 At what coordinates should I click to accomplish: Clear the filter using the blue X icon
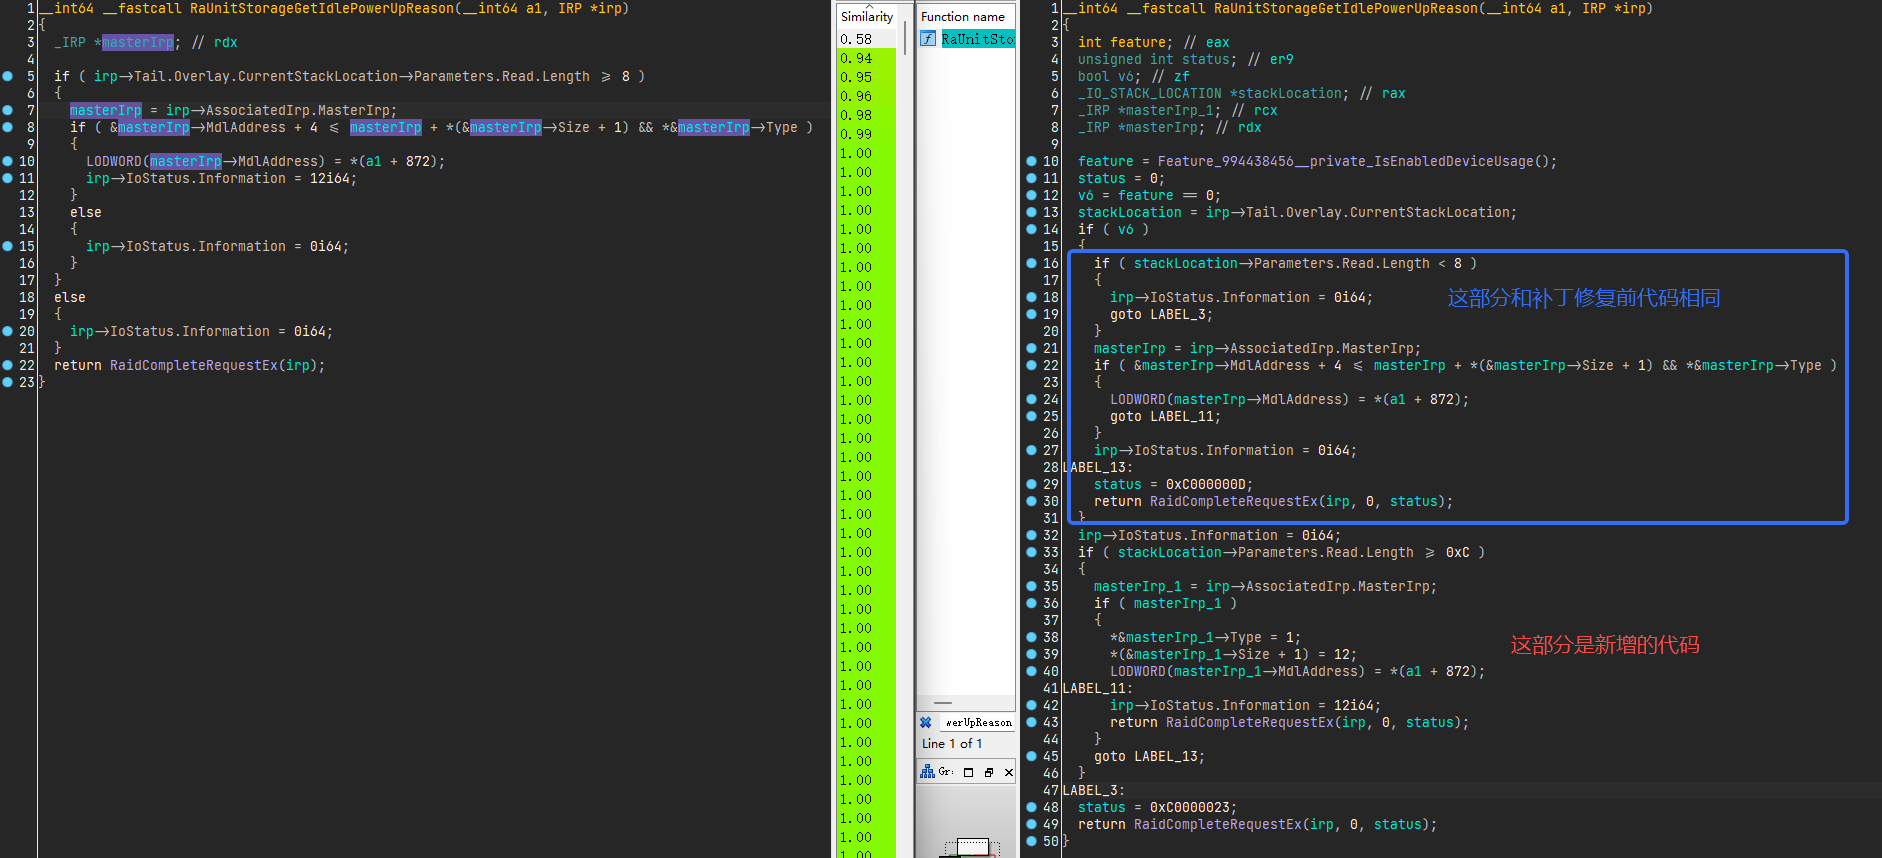(925, 722)
